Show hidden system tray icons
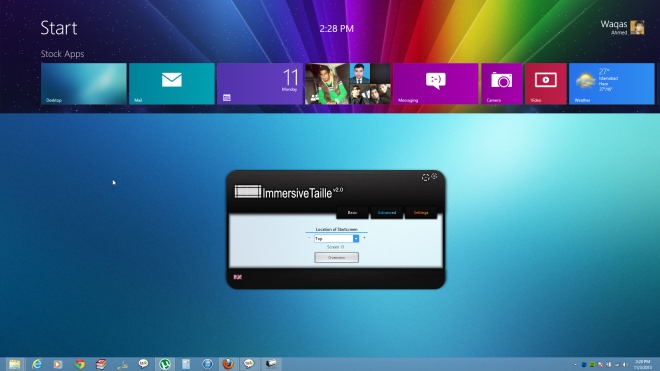This screenshot has height=371, width=660. tap(575, 365)
